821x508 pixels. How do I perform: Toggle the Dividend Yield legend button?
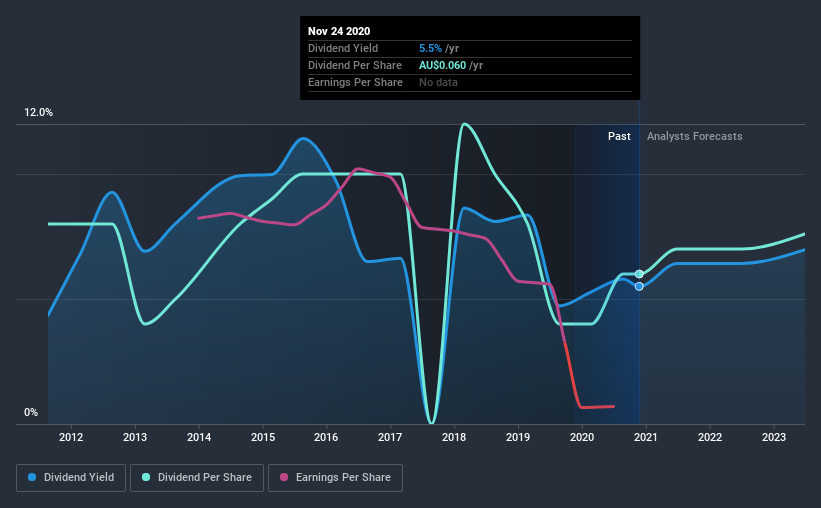(x=71, y=478)
